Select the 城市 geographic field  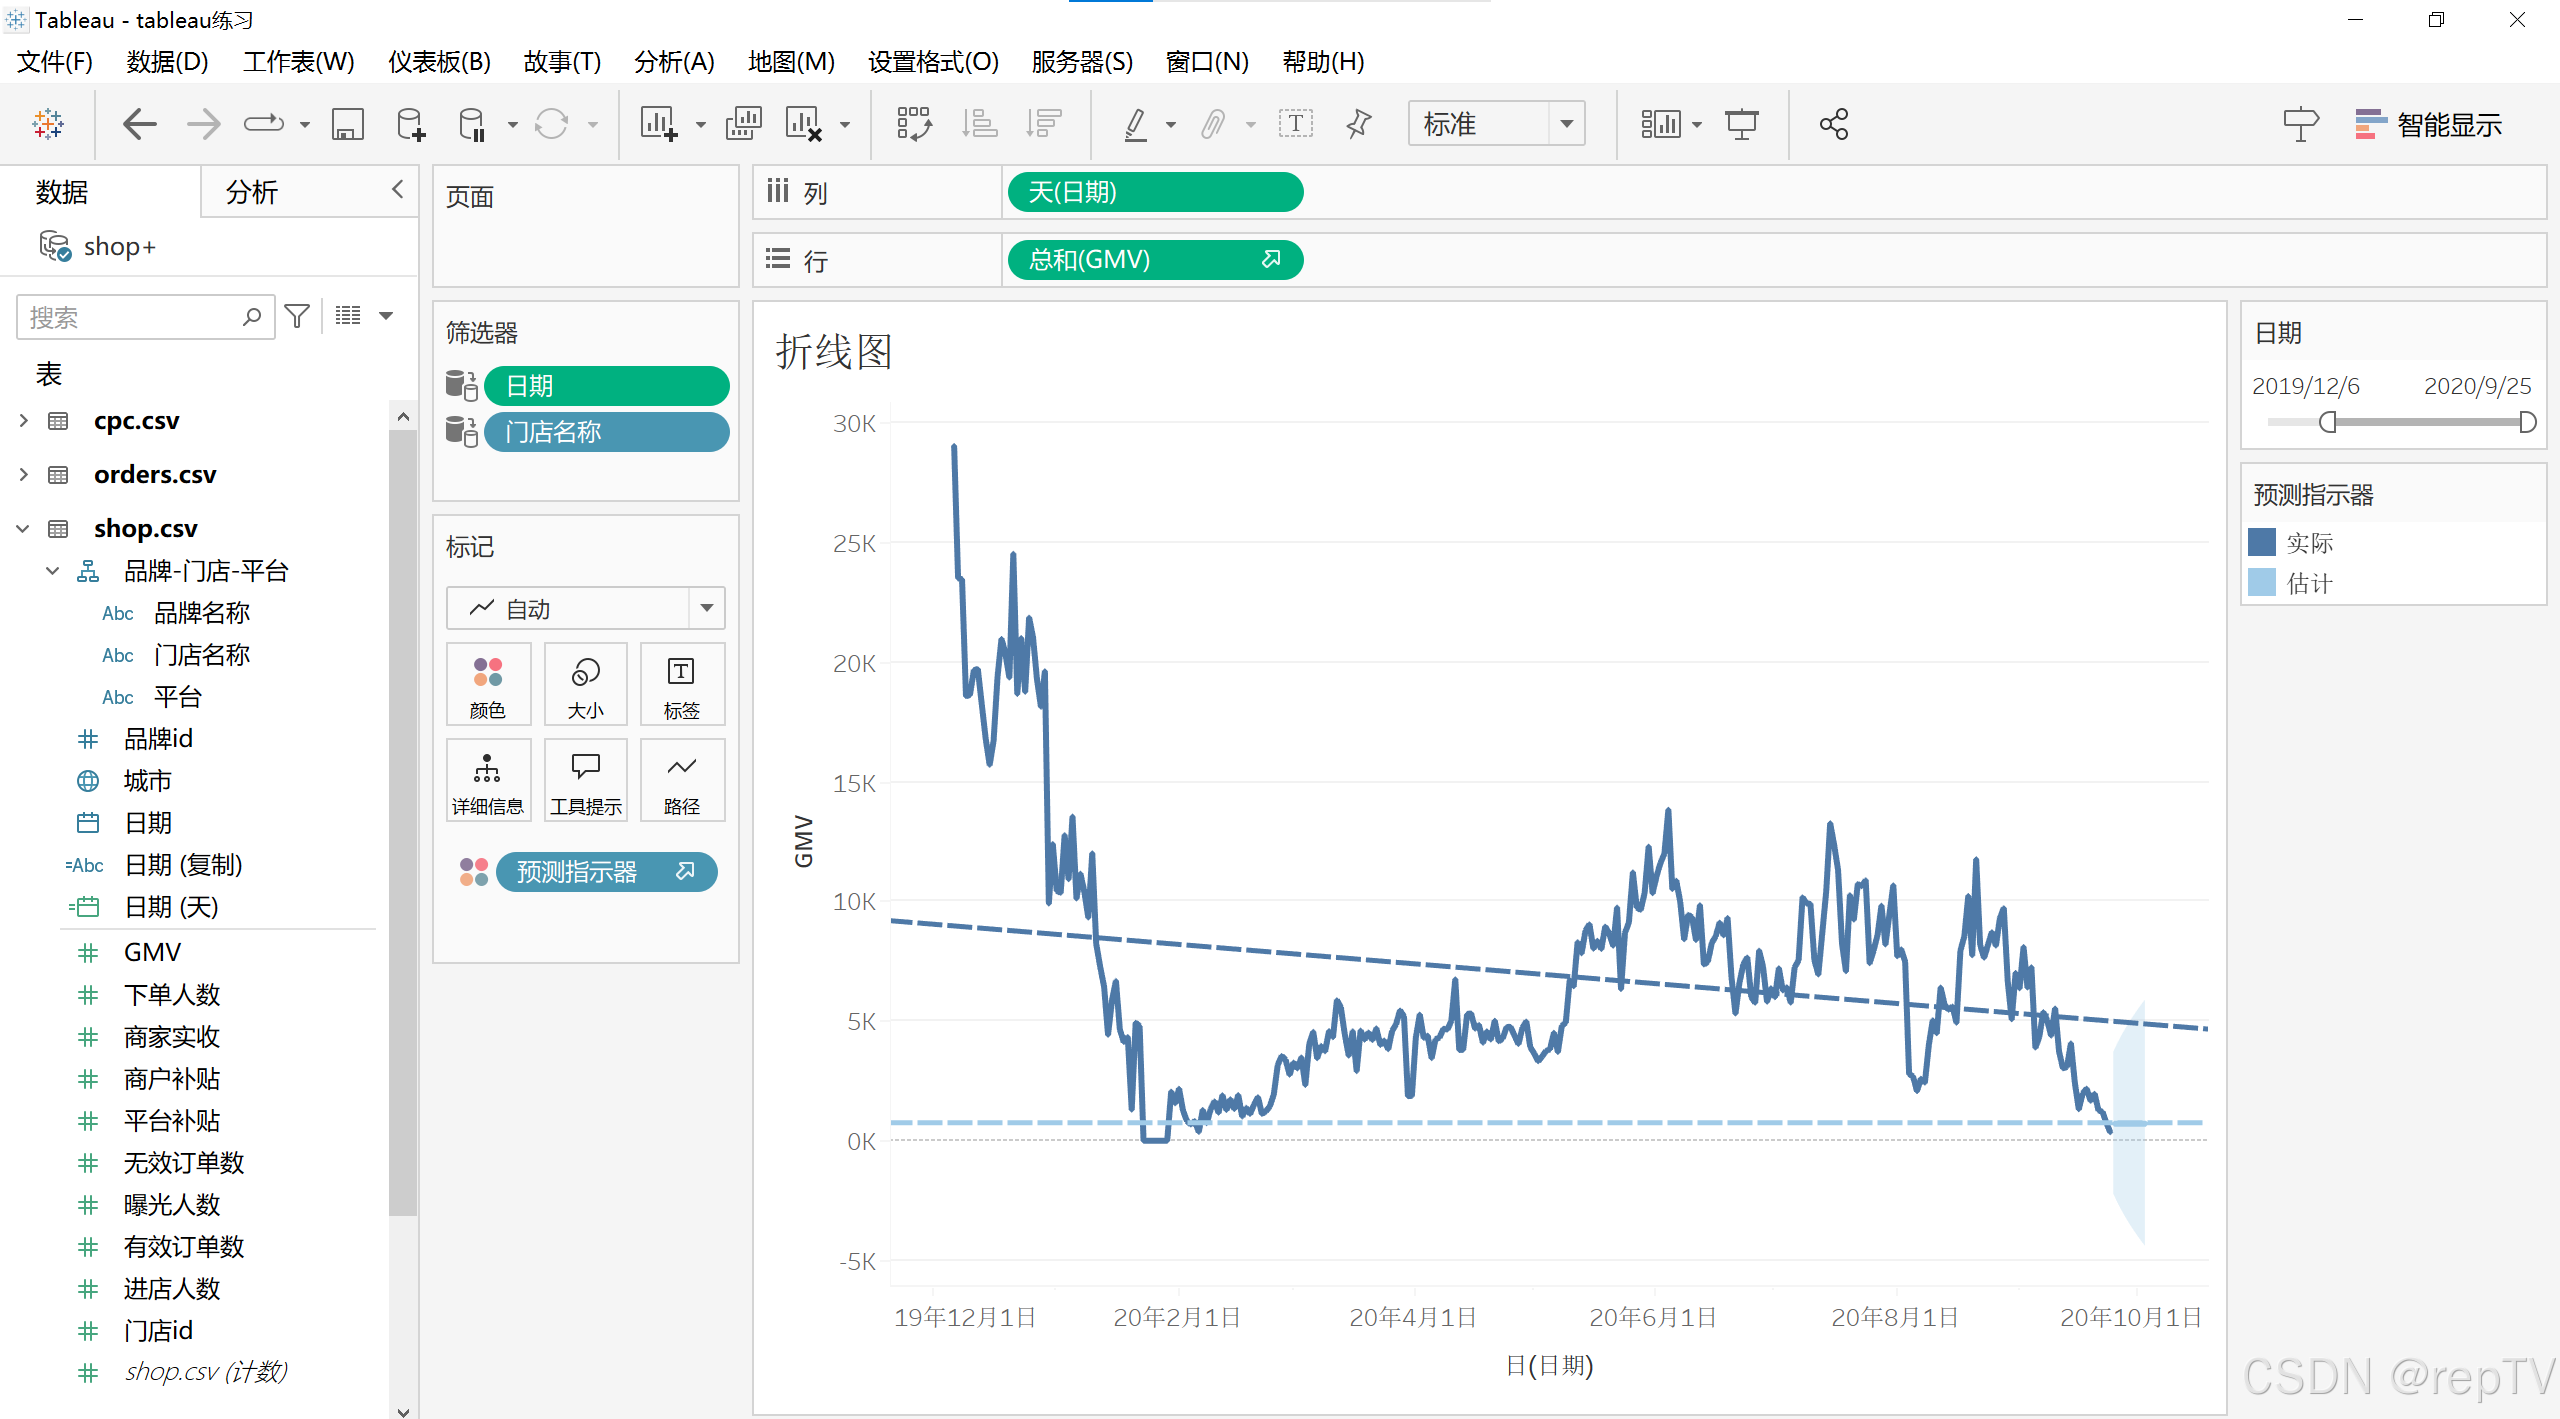click(x=148, y=781)
